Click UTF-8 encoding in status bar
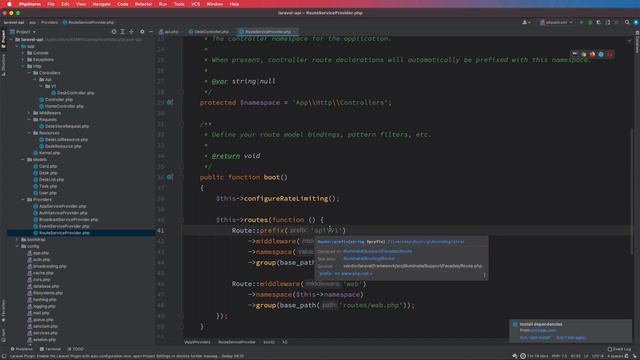 point(598,356)
